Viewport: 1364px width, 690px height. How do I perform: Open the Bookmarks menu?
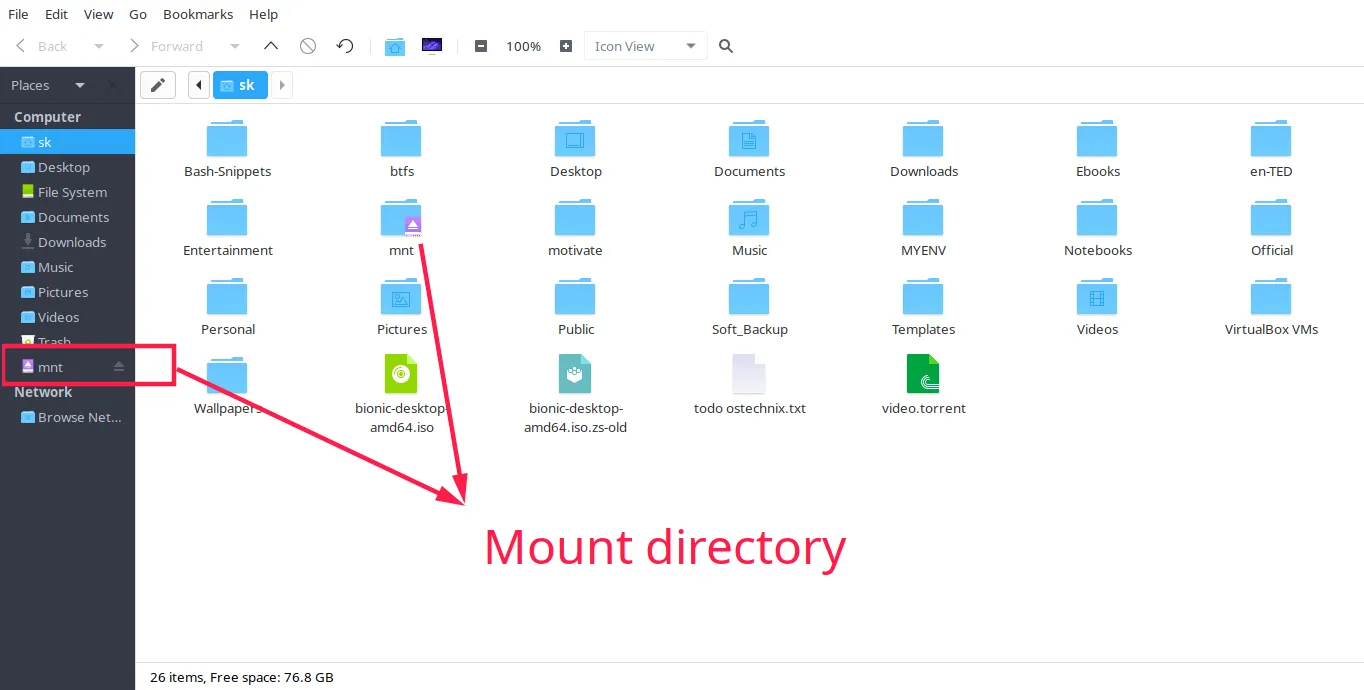[198, 14]
